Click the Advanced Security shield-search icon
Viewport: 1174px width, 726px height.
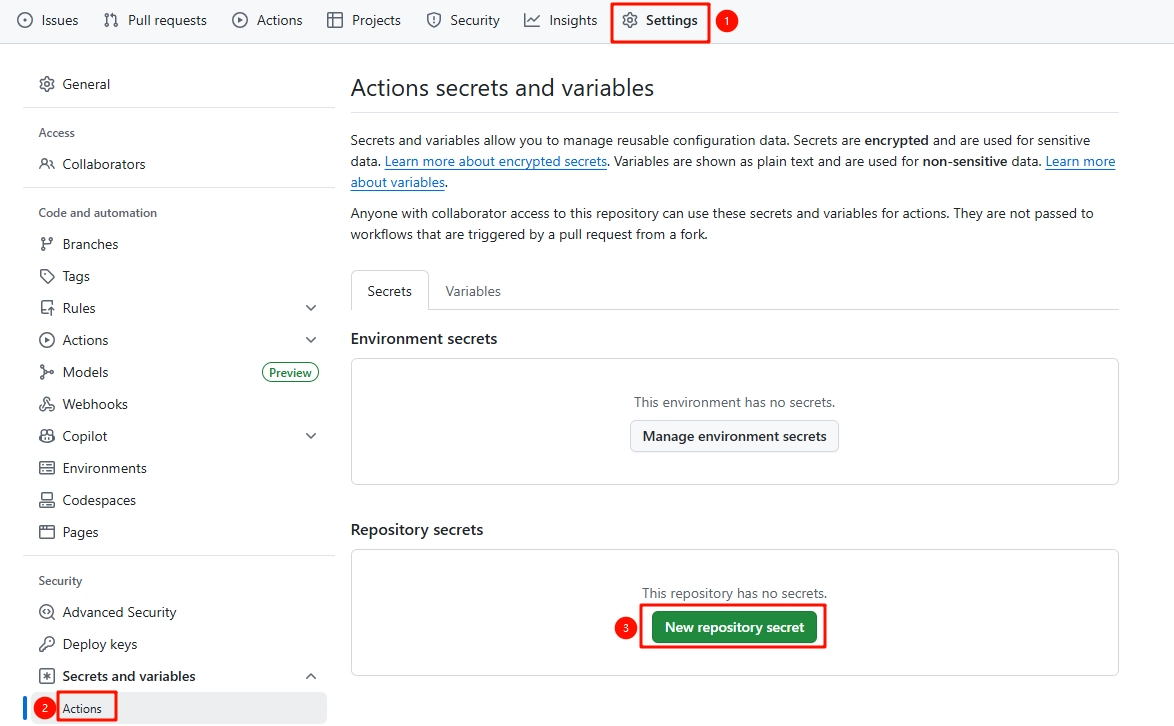pos(46,612)
